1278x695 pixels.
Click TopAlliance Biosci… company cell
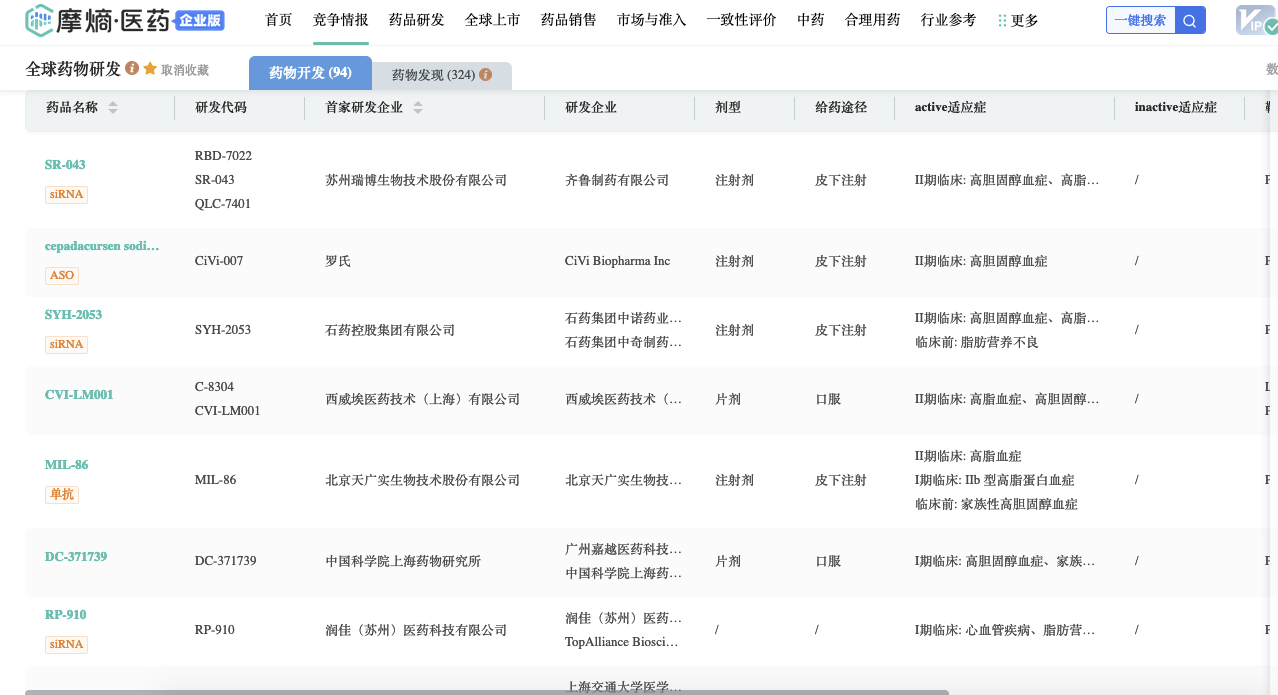tap(622, 642)
